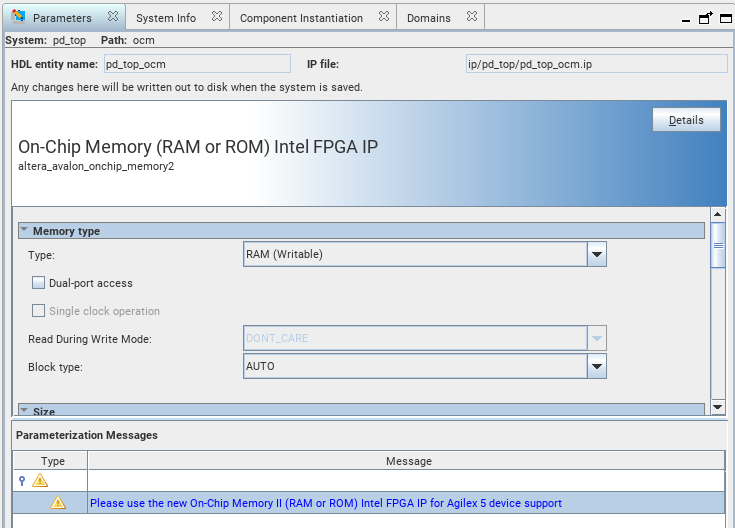Minimize the Parameters panel
Viewport: 735px width, 528px height.
(x=685, y=21)
